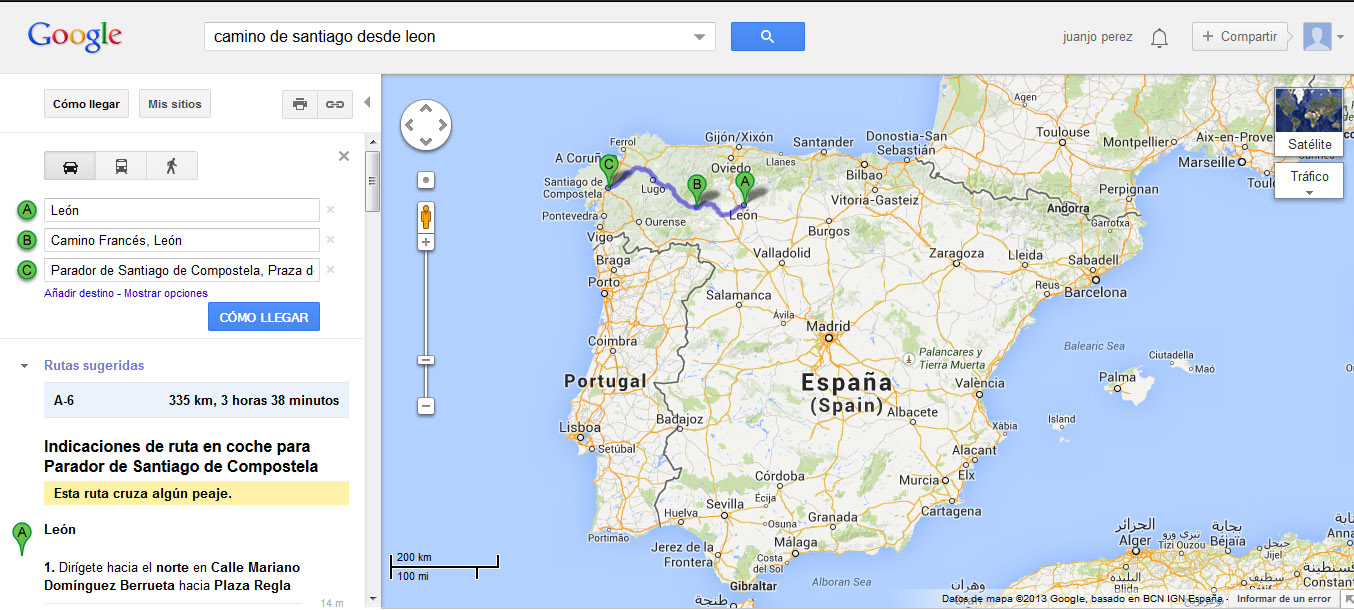The width and height of the screenshot is (1354, 610).
Task: Pan the map left with the compass arrow
Action: [409, 125]
